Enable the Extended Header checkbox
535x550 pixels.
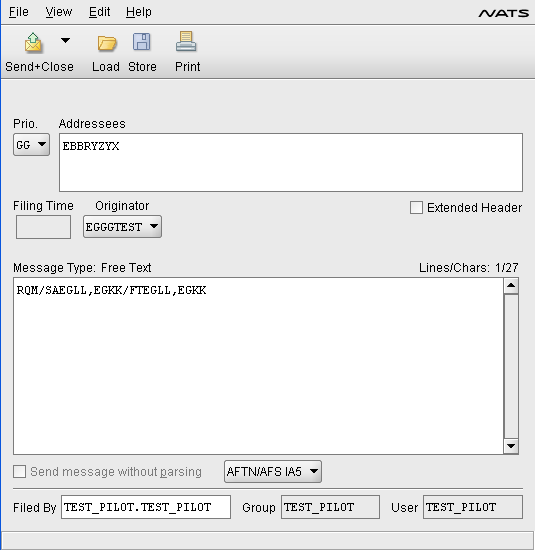[416, 207]
